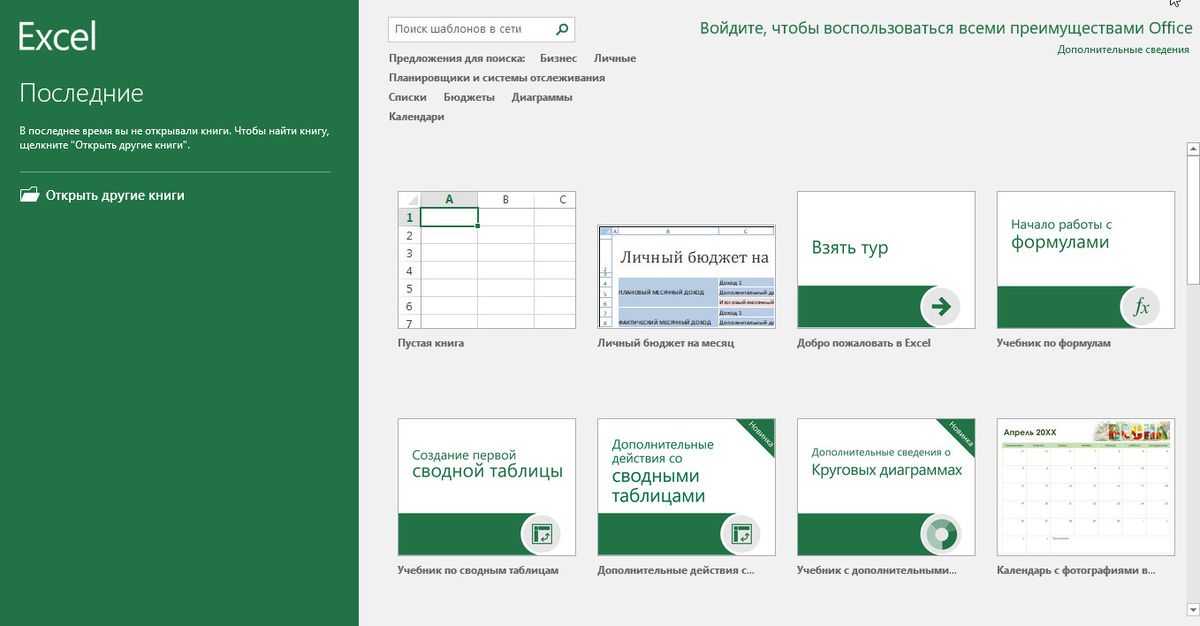Click the fx icon on formulas tile
The height and width of the screenshot is (626, 1200).
coord(1140,306)
